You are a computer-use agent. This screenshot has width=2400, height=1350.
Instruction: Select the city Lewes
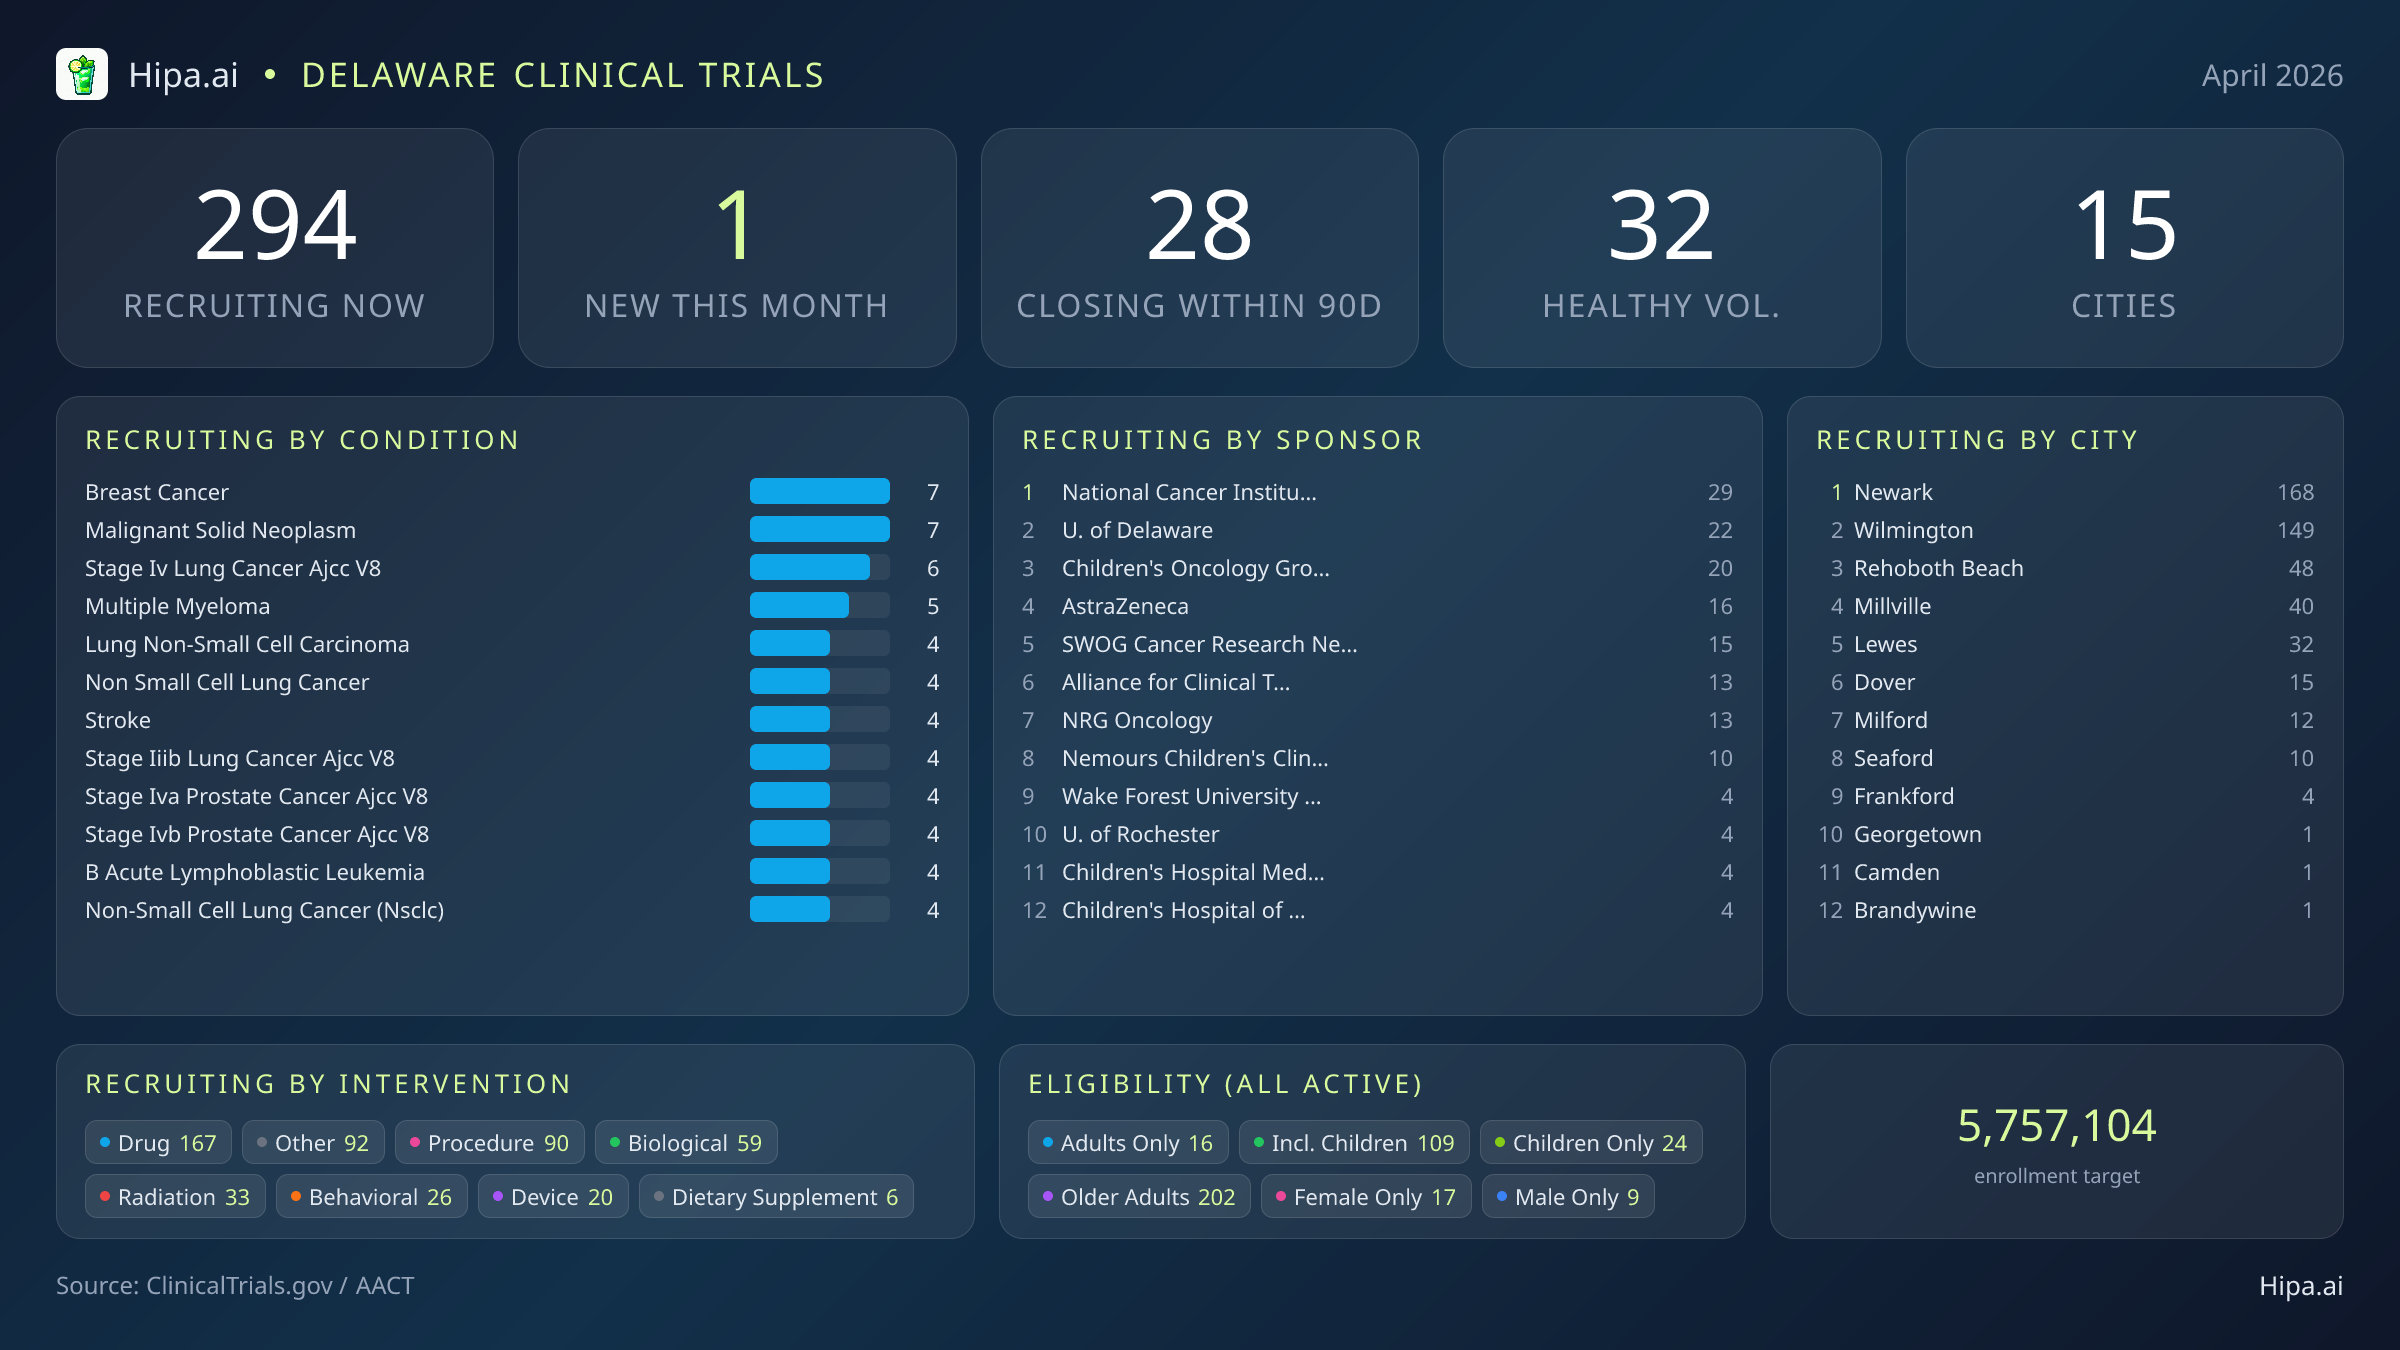pos(2065,644)
